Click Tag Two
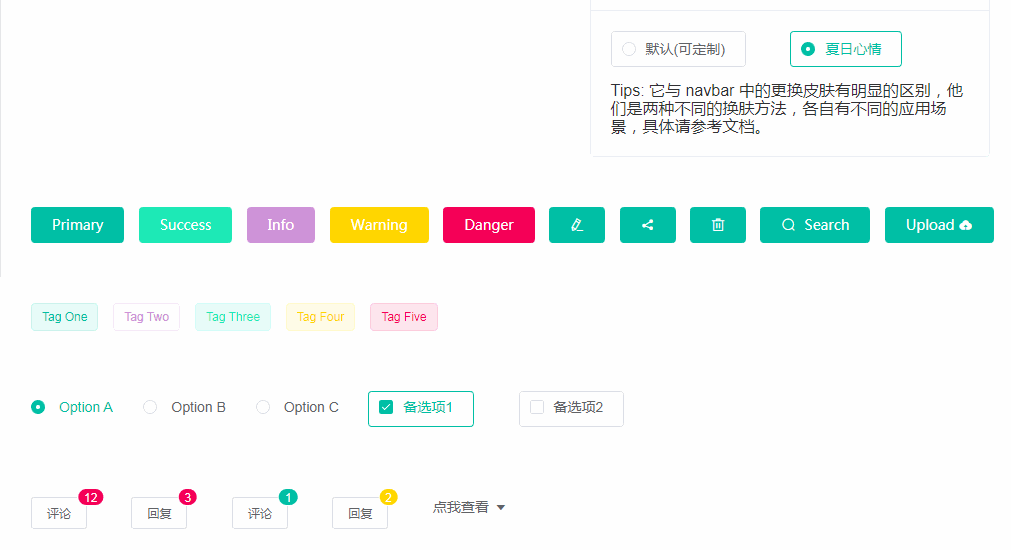 [146, 317]
